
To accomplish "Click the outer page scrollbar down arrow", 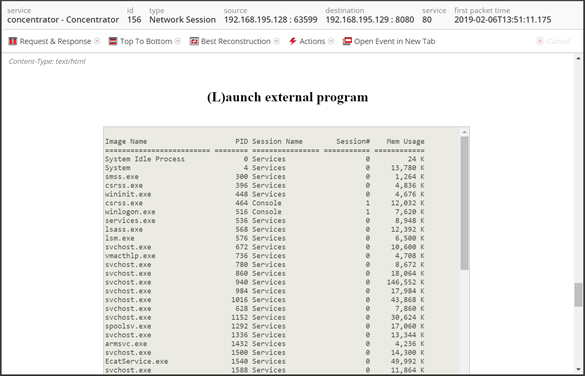I will click(x=578, y=370).
